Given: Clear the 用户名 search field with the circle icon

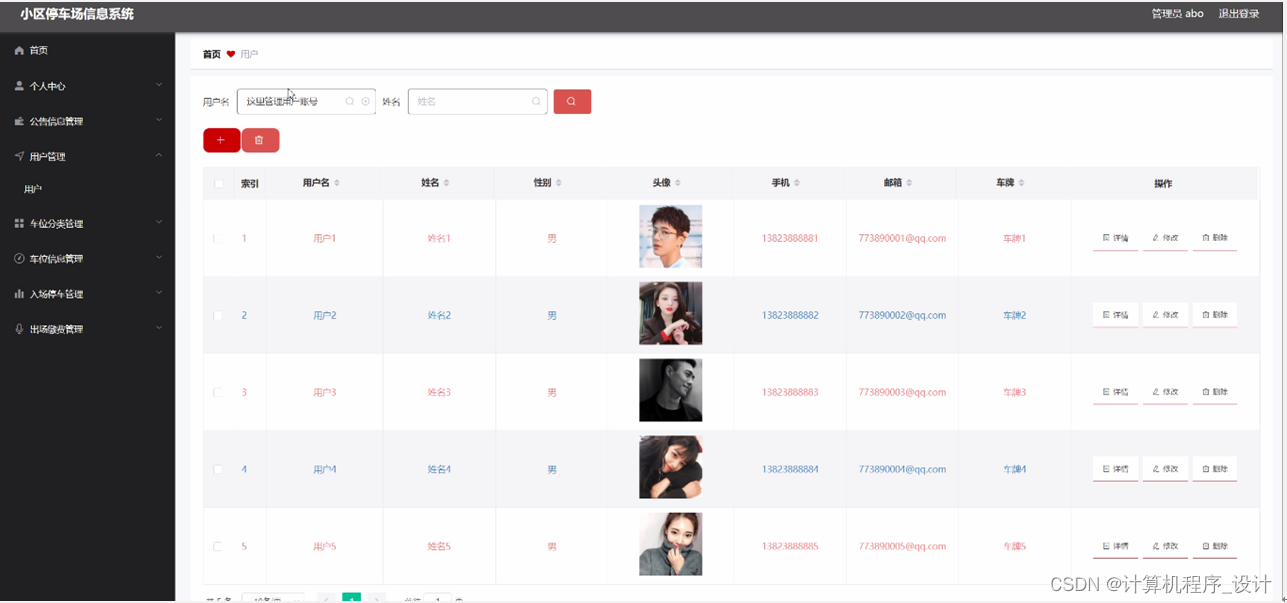Looking at the screenshot, I should coord(365,101).
